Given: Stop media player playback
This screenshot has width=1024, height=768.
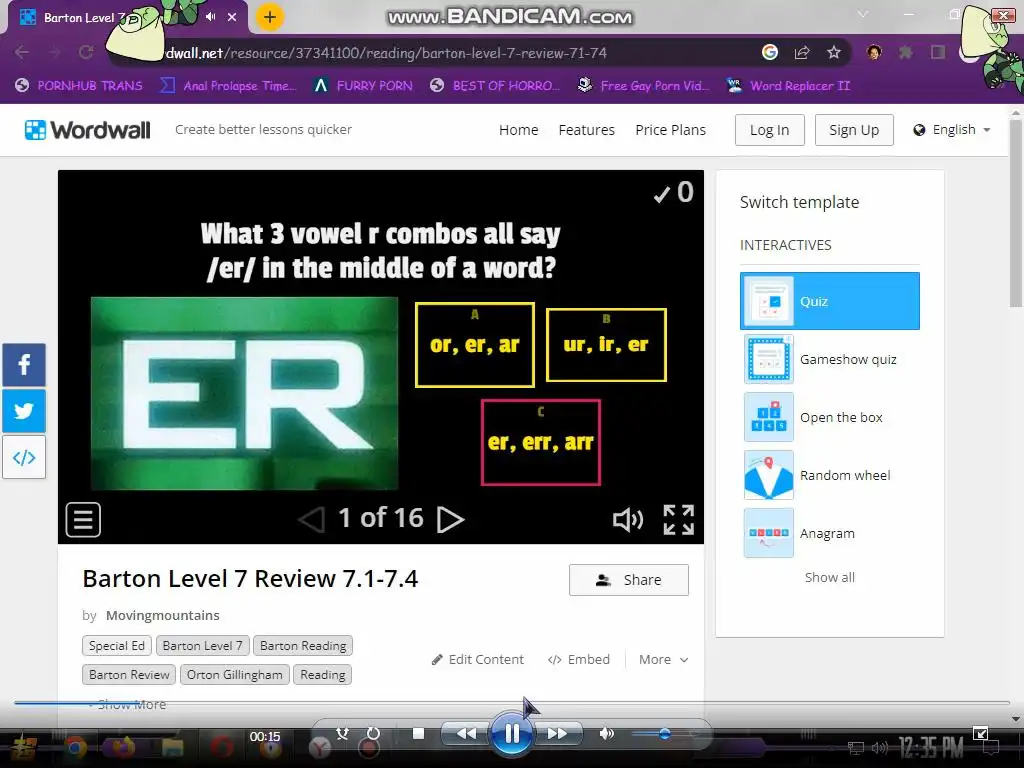Looking at the screenshot, I should pyautogui.click(x=419, y=733).
